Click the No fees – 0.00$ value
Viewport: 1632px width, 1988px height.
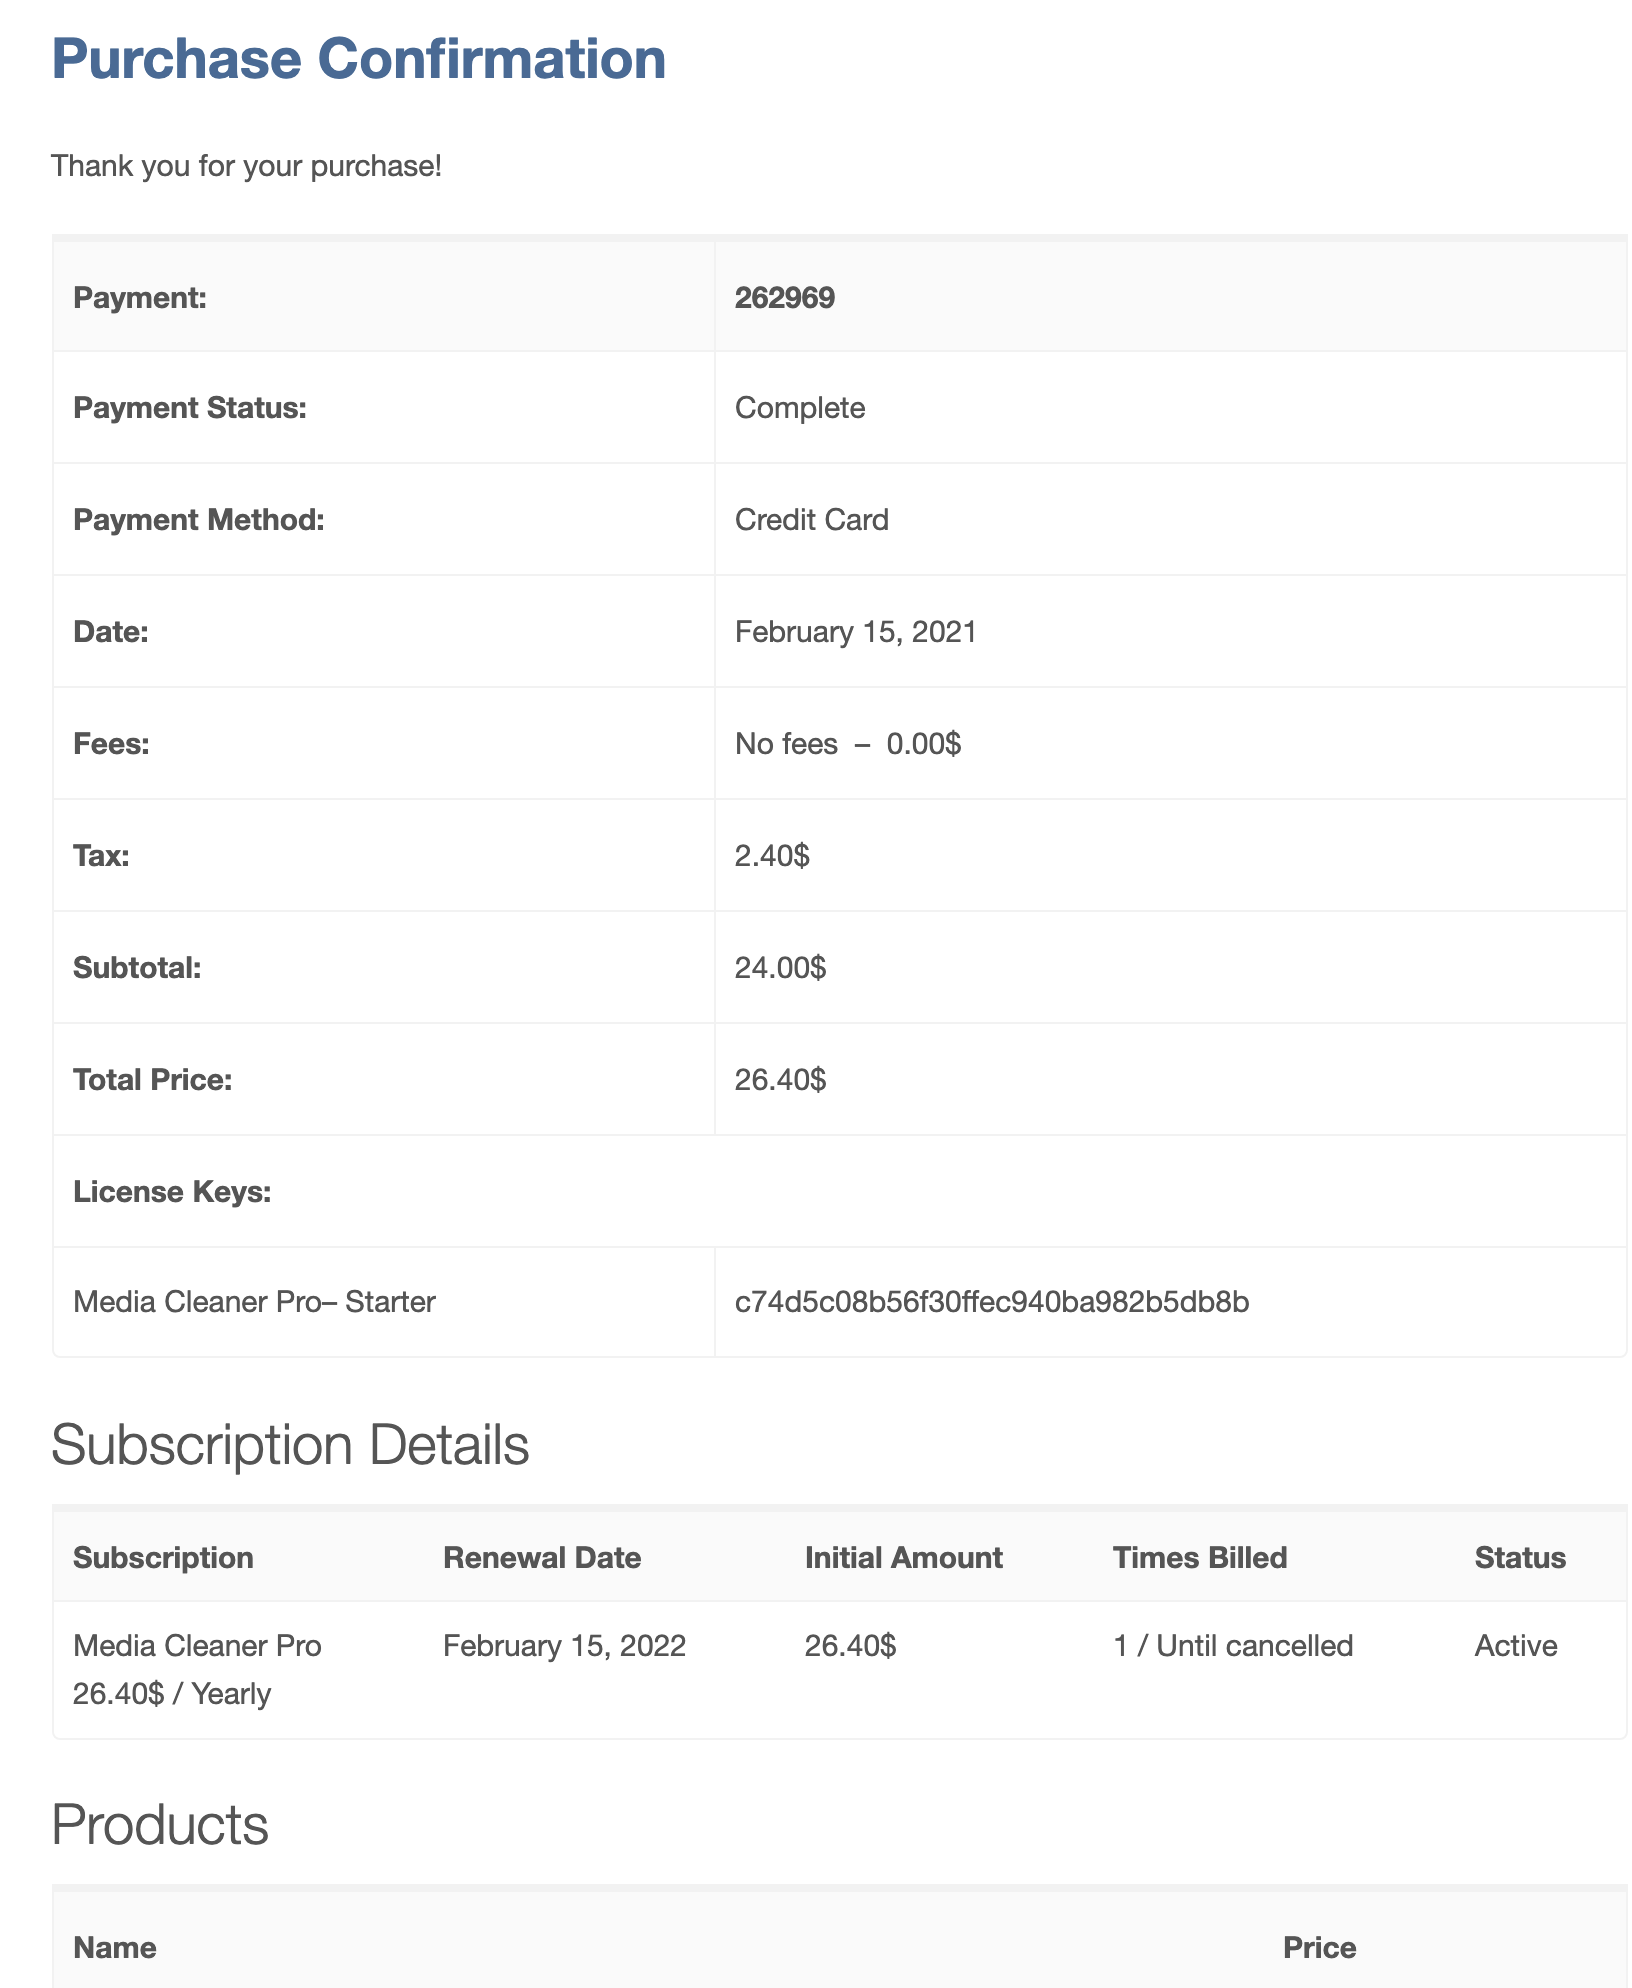[x=848, y=744]
